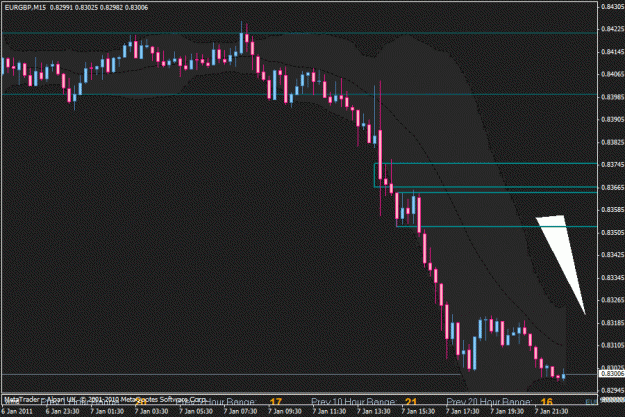Viewport: 625px width, 417px height.
Task: Click the 7 Jan 15:30 time label
Action: coord(418,411)
